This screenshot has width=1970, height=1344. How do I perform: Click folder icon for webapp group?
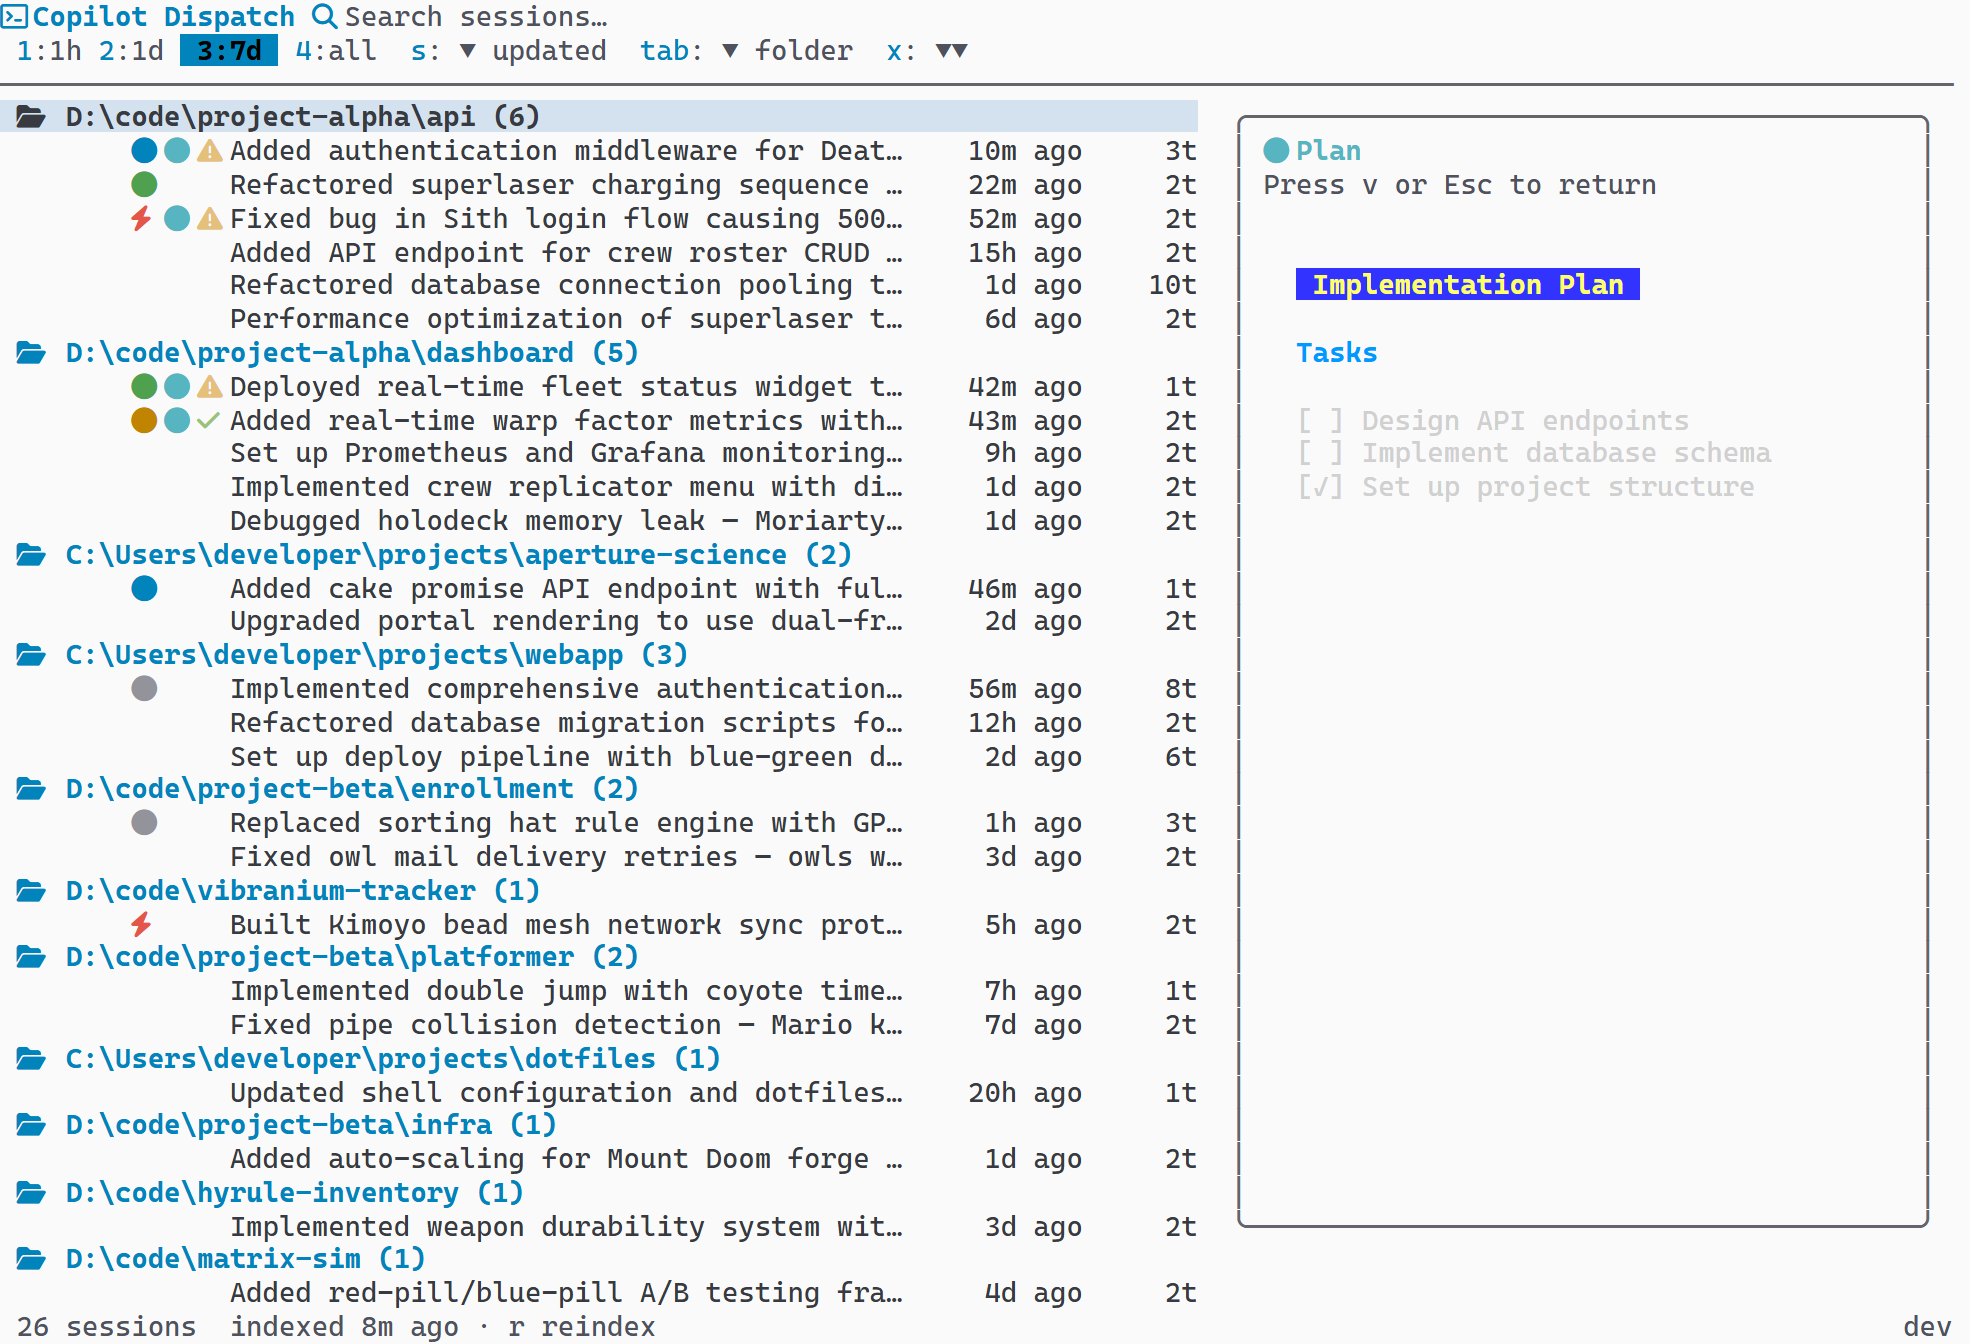pos(31,655)
